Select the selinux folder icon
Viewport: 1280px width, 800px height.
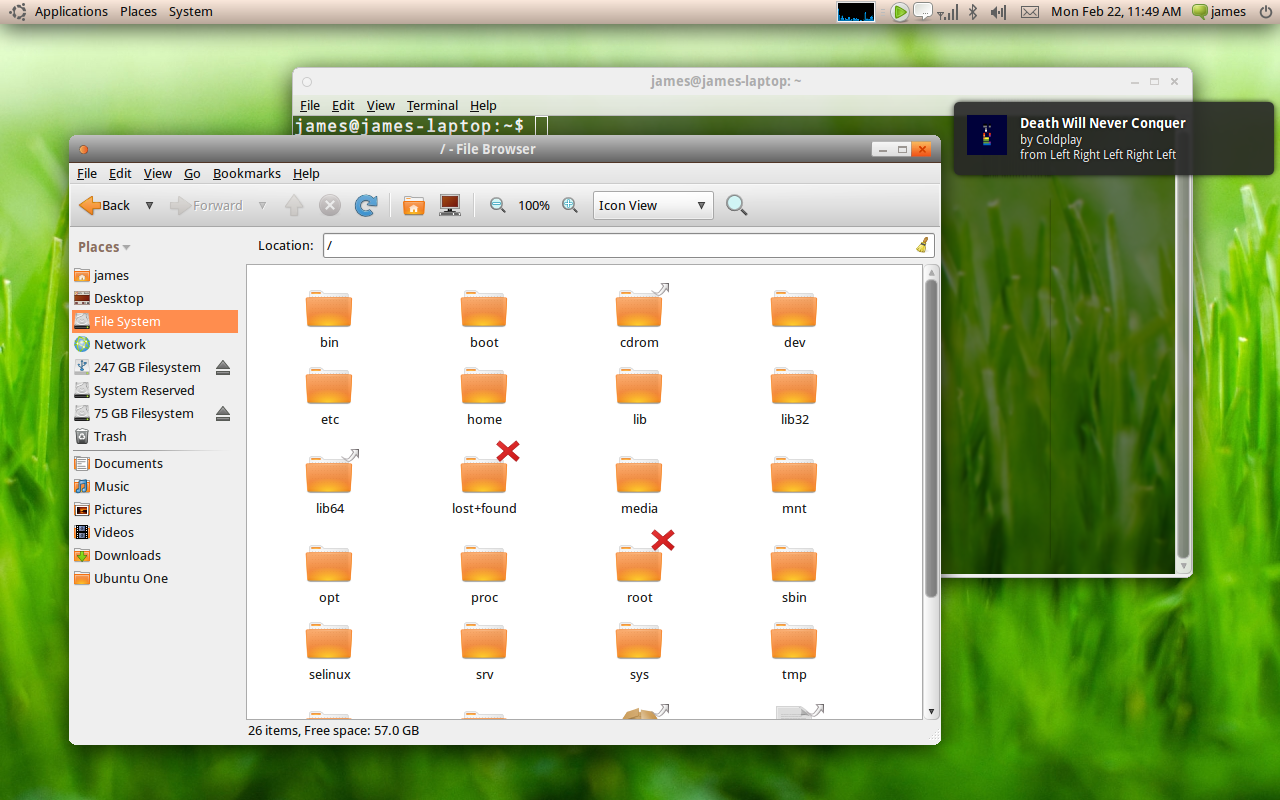pos(329,641)
